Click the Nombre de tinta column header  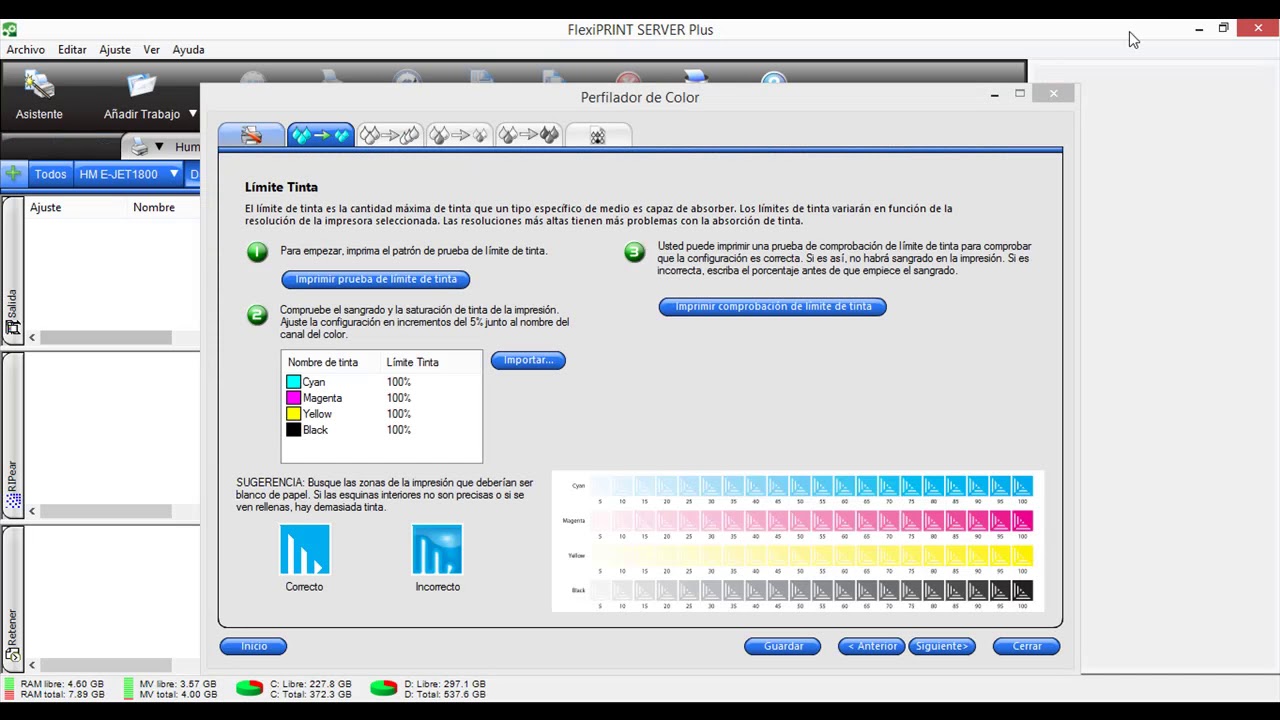[x=323, y=362]
